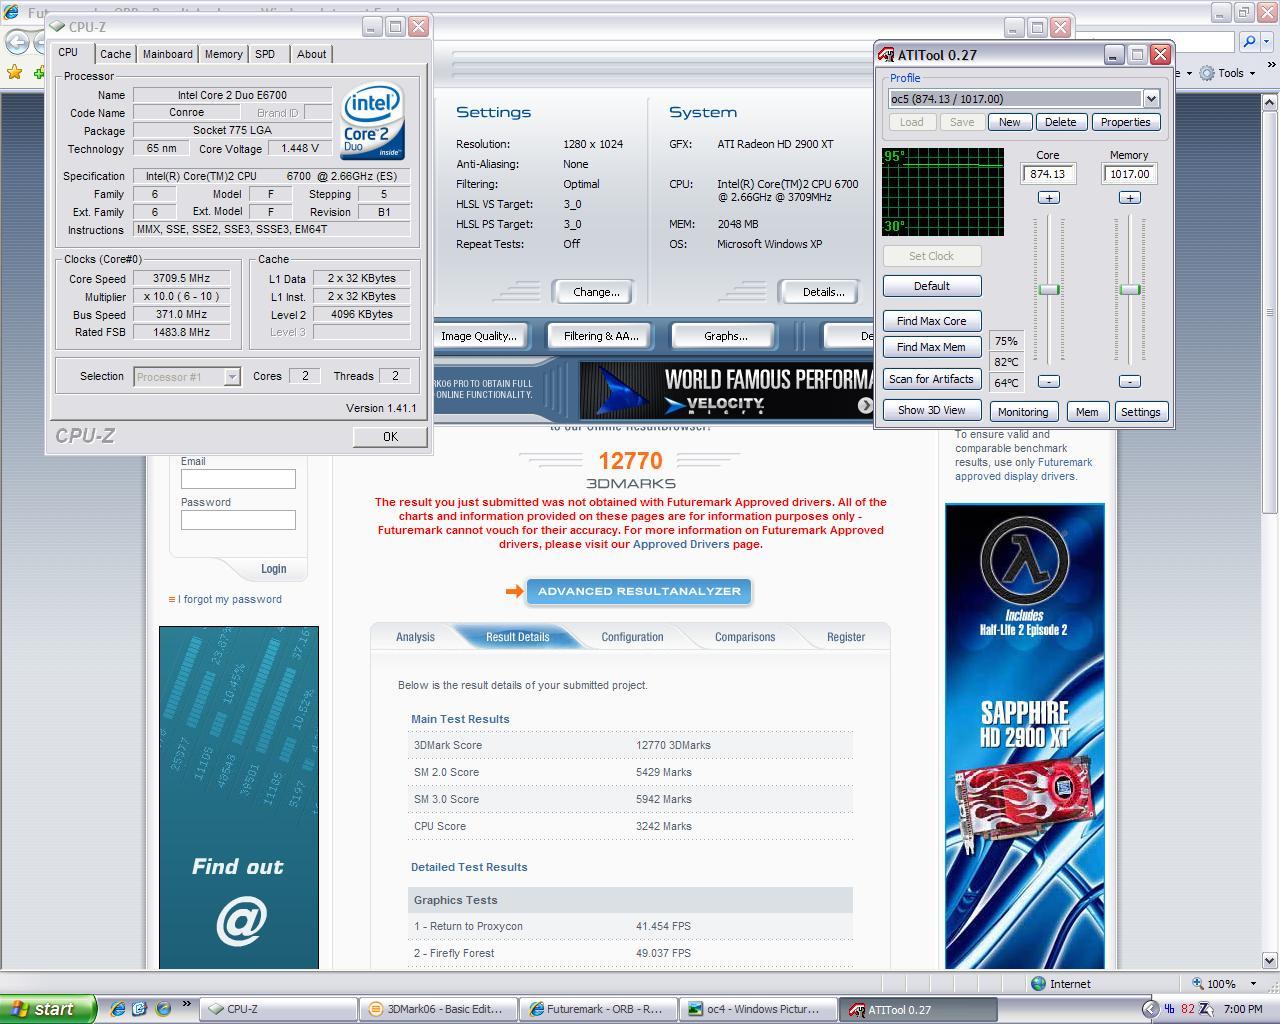Click the orange arrow beside Advanced ResultAnalyzer
Viewport: 1280px width, 1024px height.
pyautogui.click(x=514, y=591)
